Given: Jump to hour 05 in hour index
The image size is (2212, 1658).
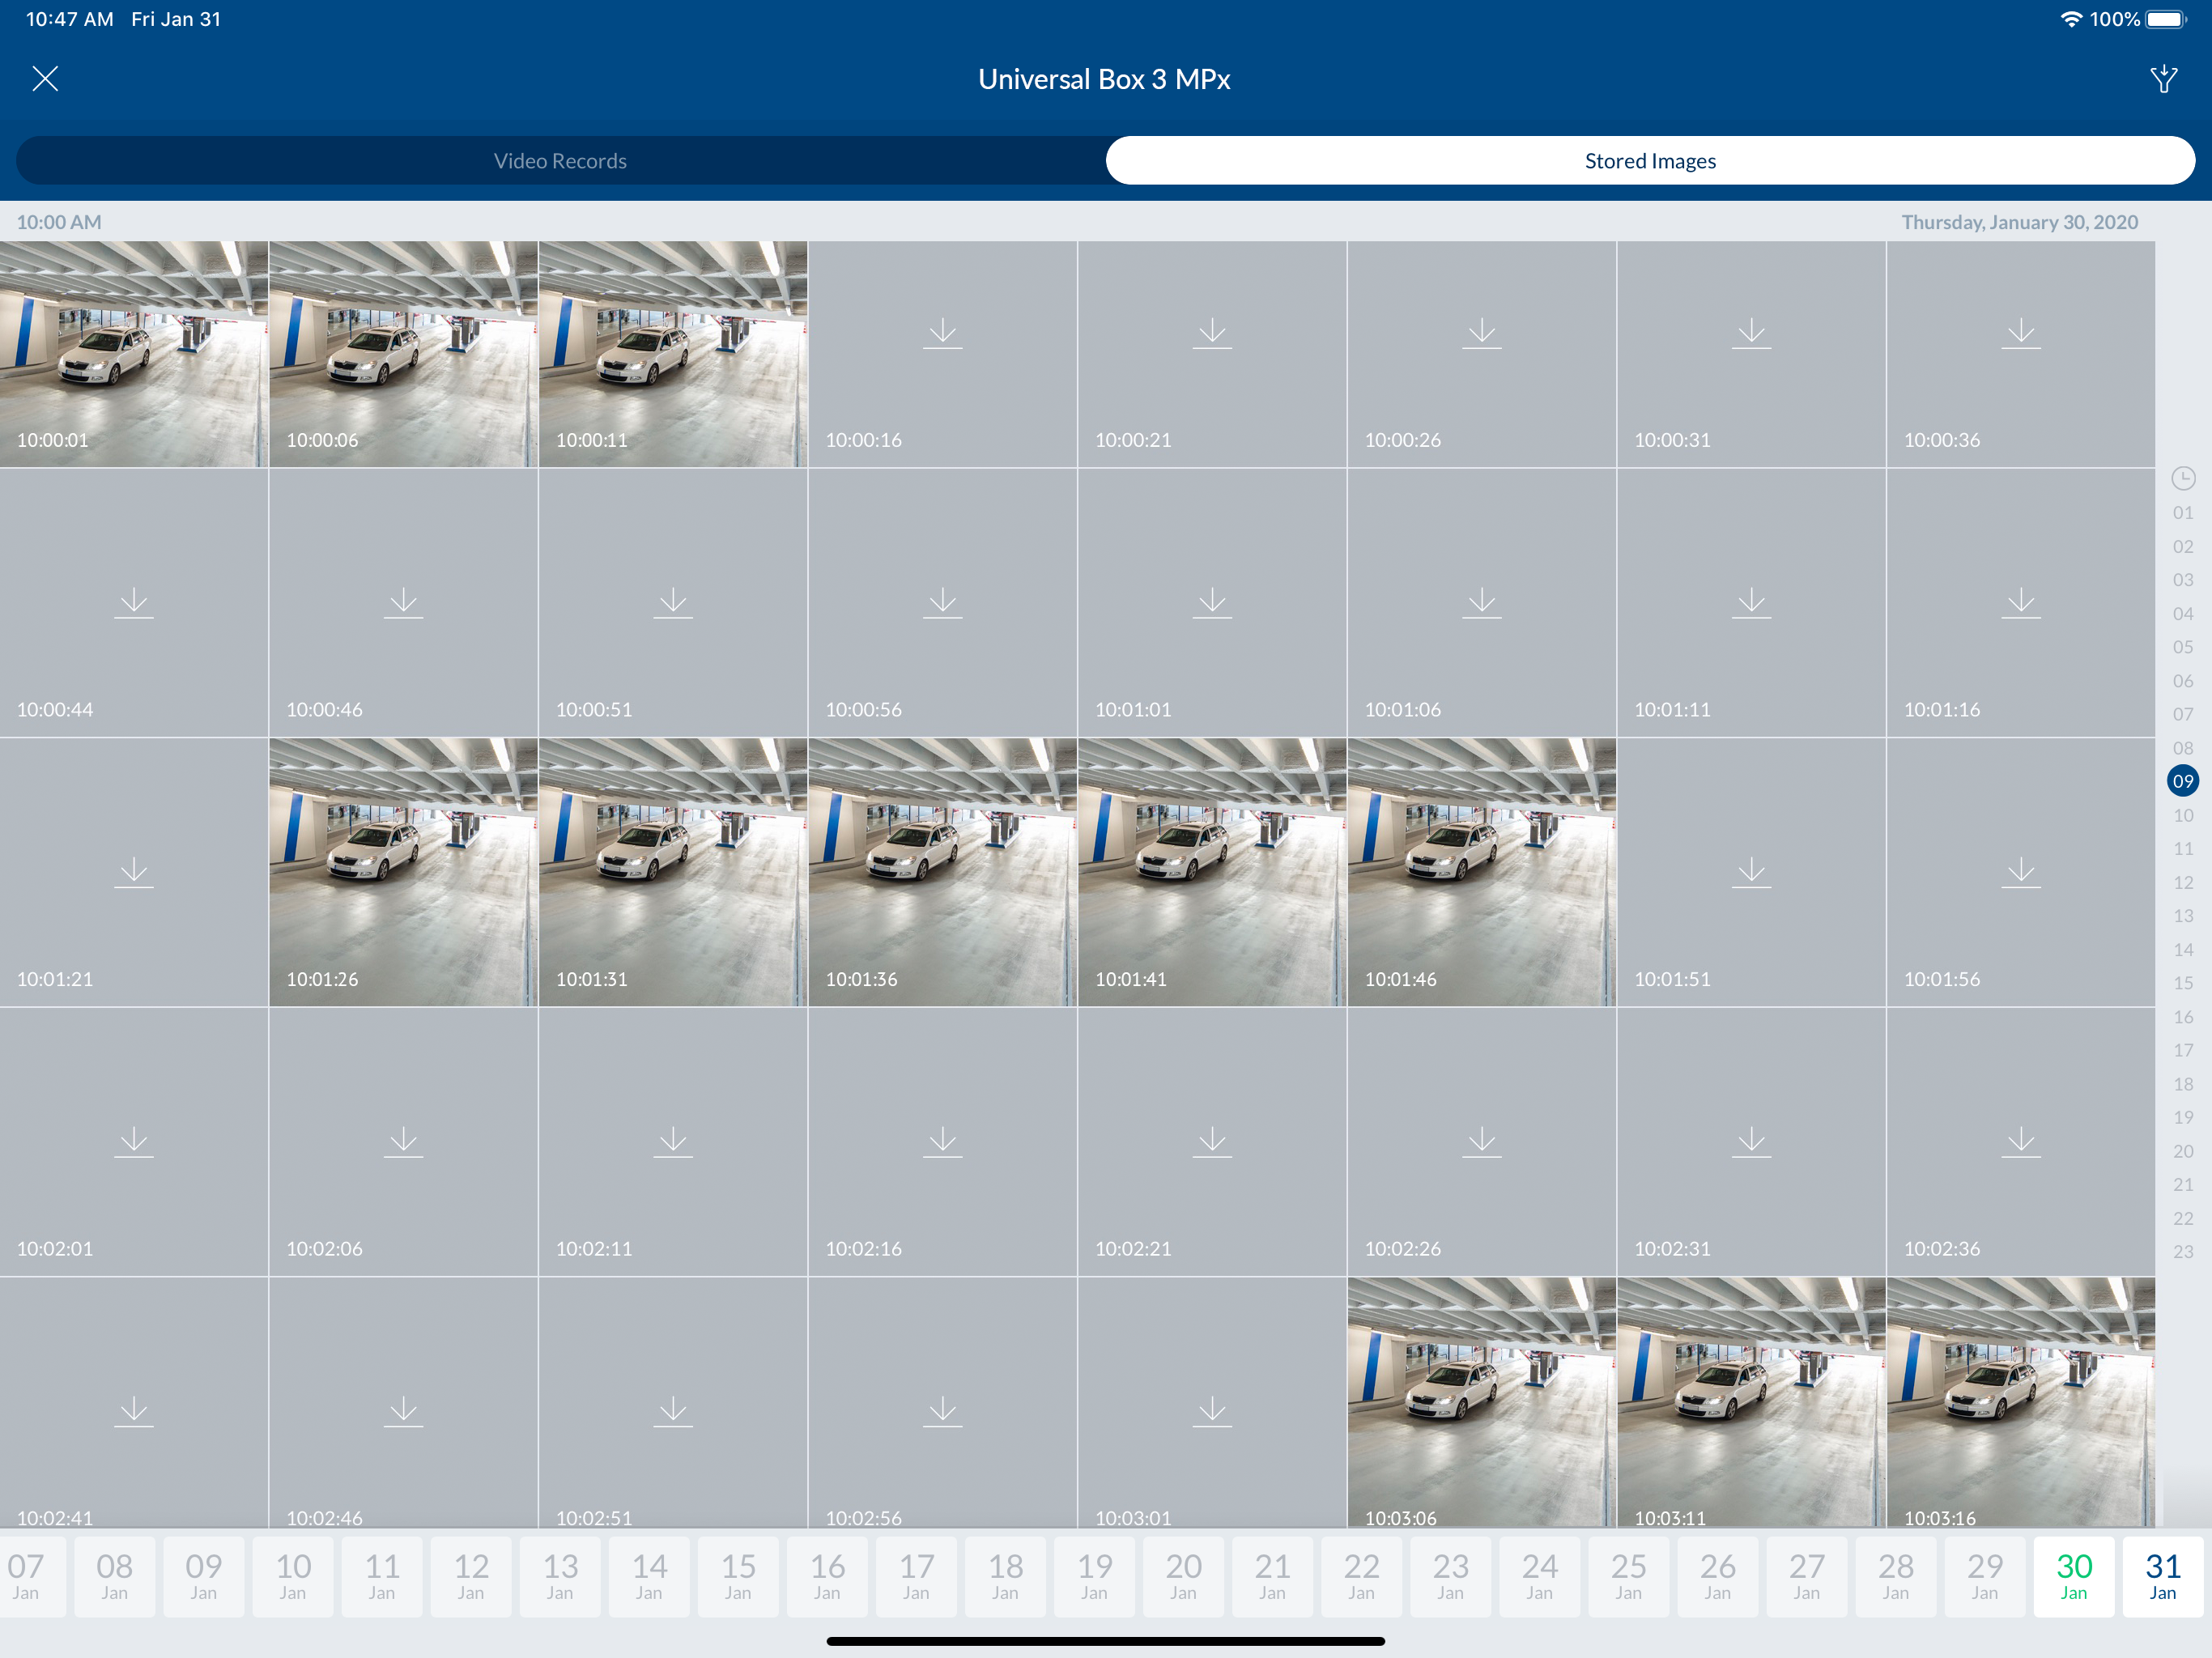Looking at the screenshot, I should [x=2183, y=647].
